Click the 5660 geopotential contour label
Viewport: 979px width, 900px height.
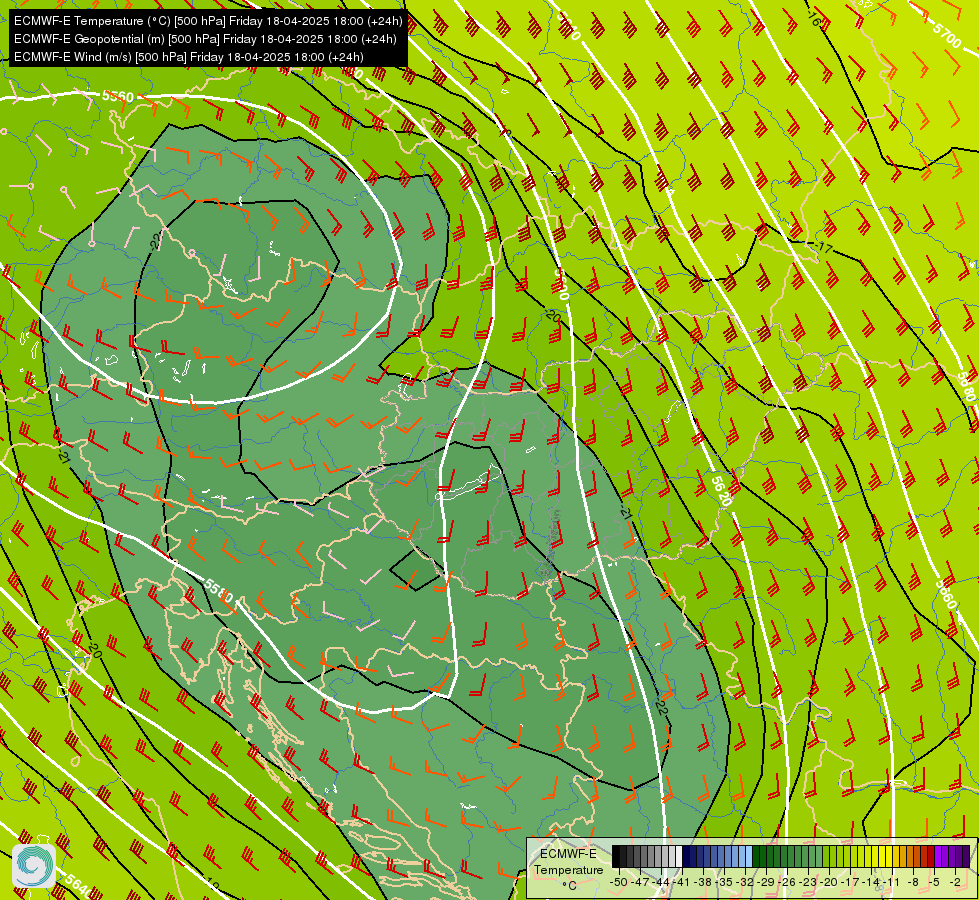945,594
